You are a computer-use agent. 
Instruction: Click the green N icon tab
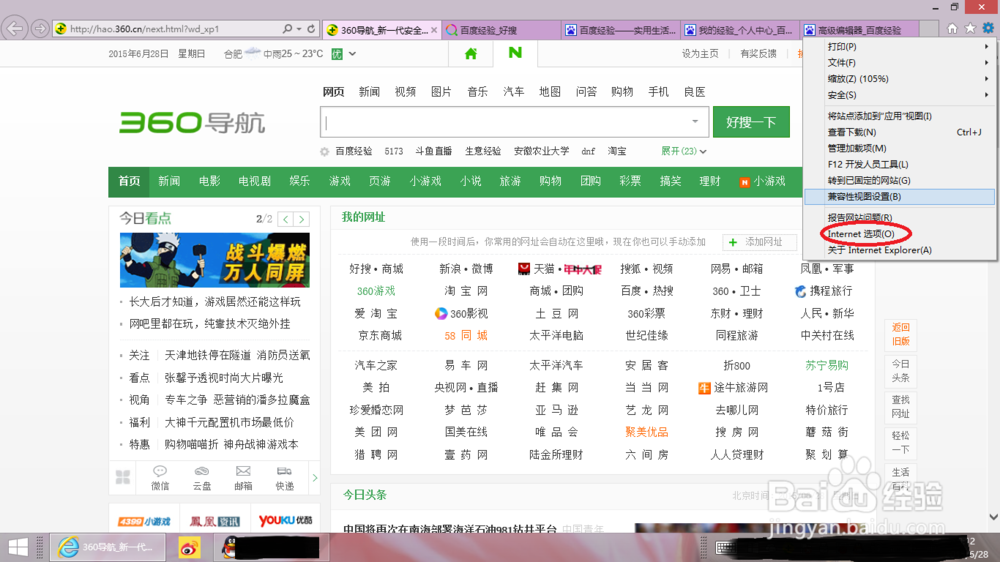point(515,53)
